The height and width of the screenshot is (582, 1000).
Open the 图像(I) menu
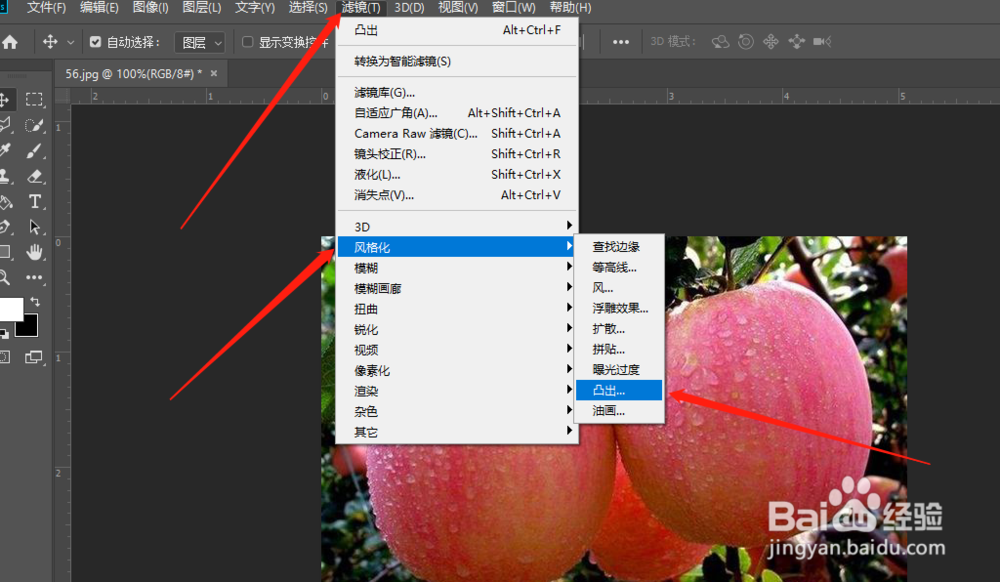click(x=151, y=8)
